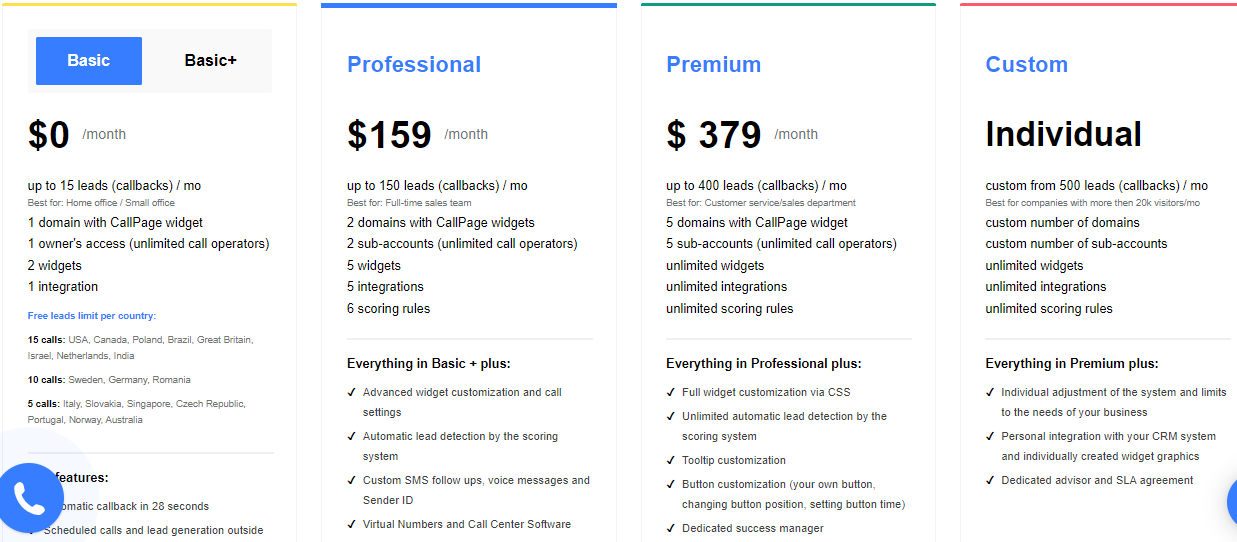
Task: Switch to the Basic+ plan tab
Action: point(211,61)
